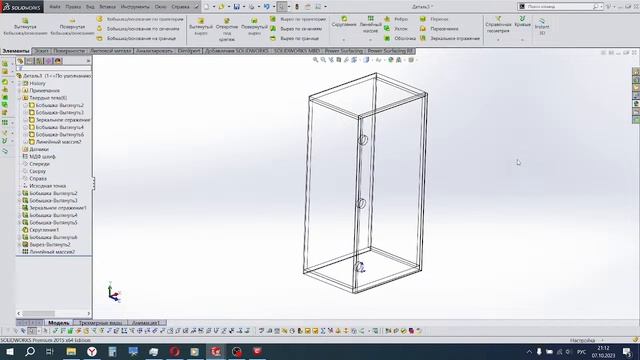Open the Save dropdown arrow
This screenshot has width=640, height=360.
click(x=244, y=7)
